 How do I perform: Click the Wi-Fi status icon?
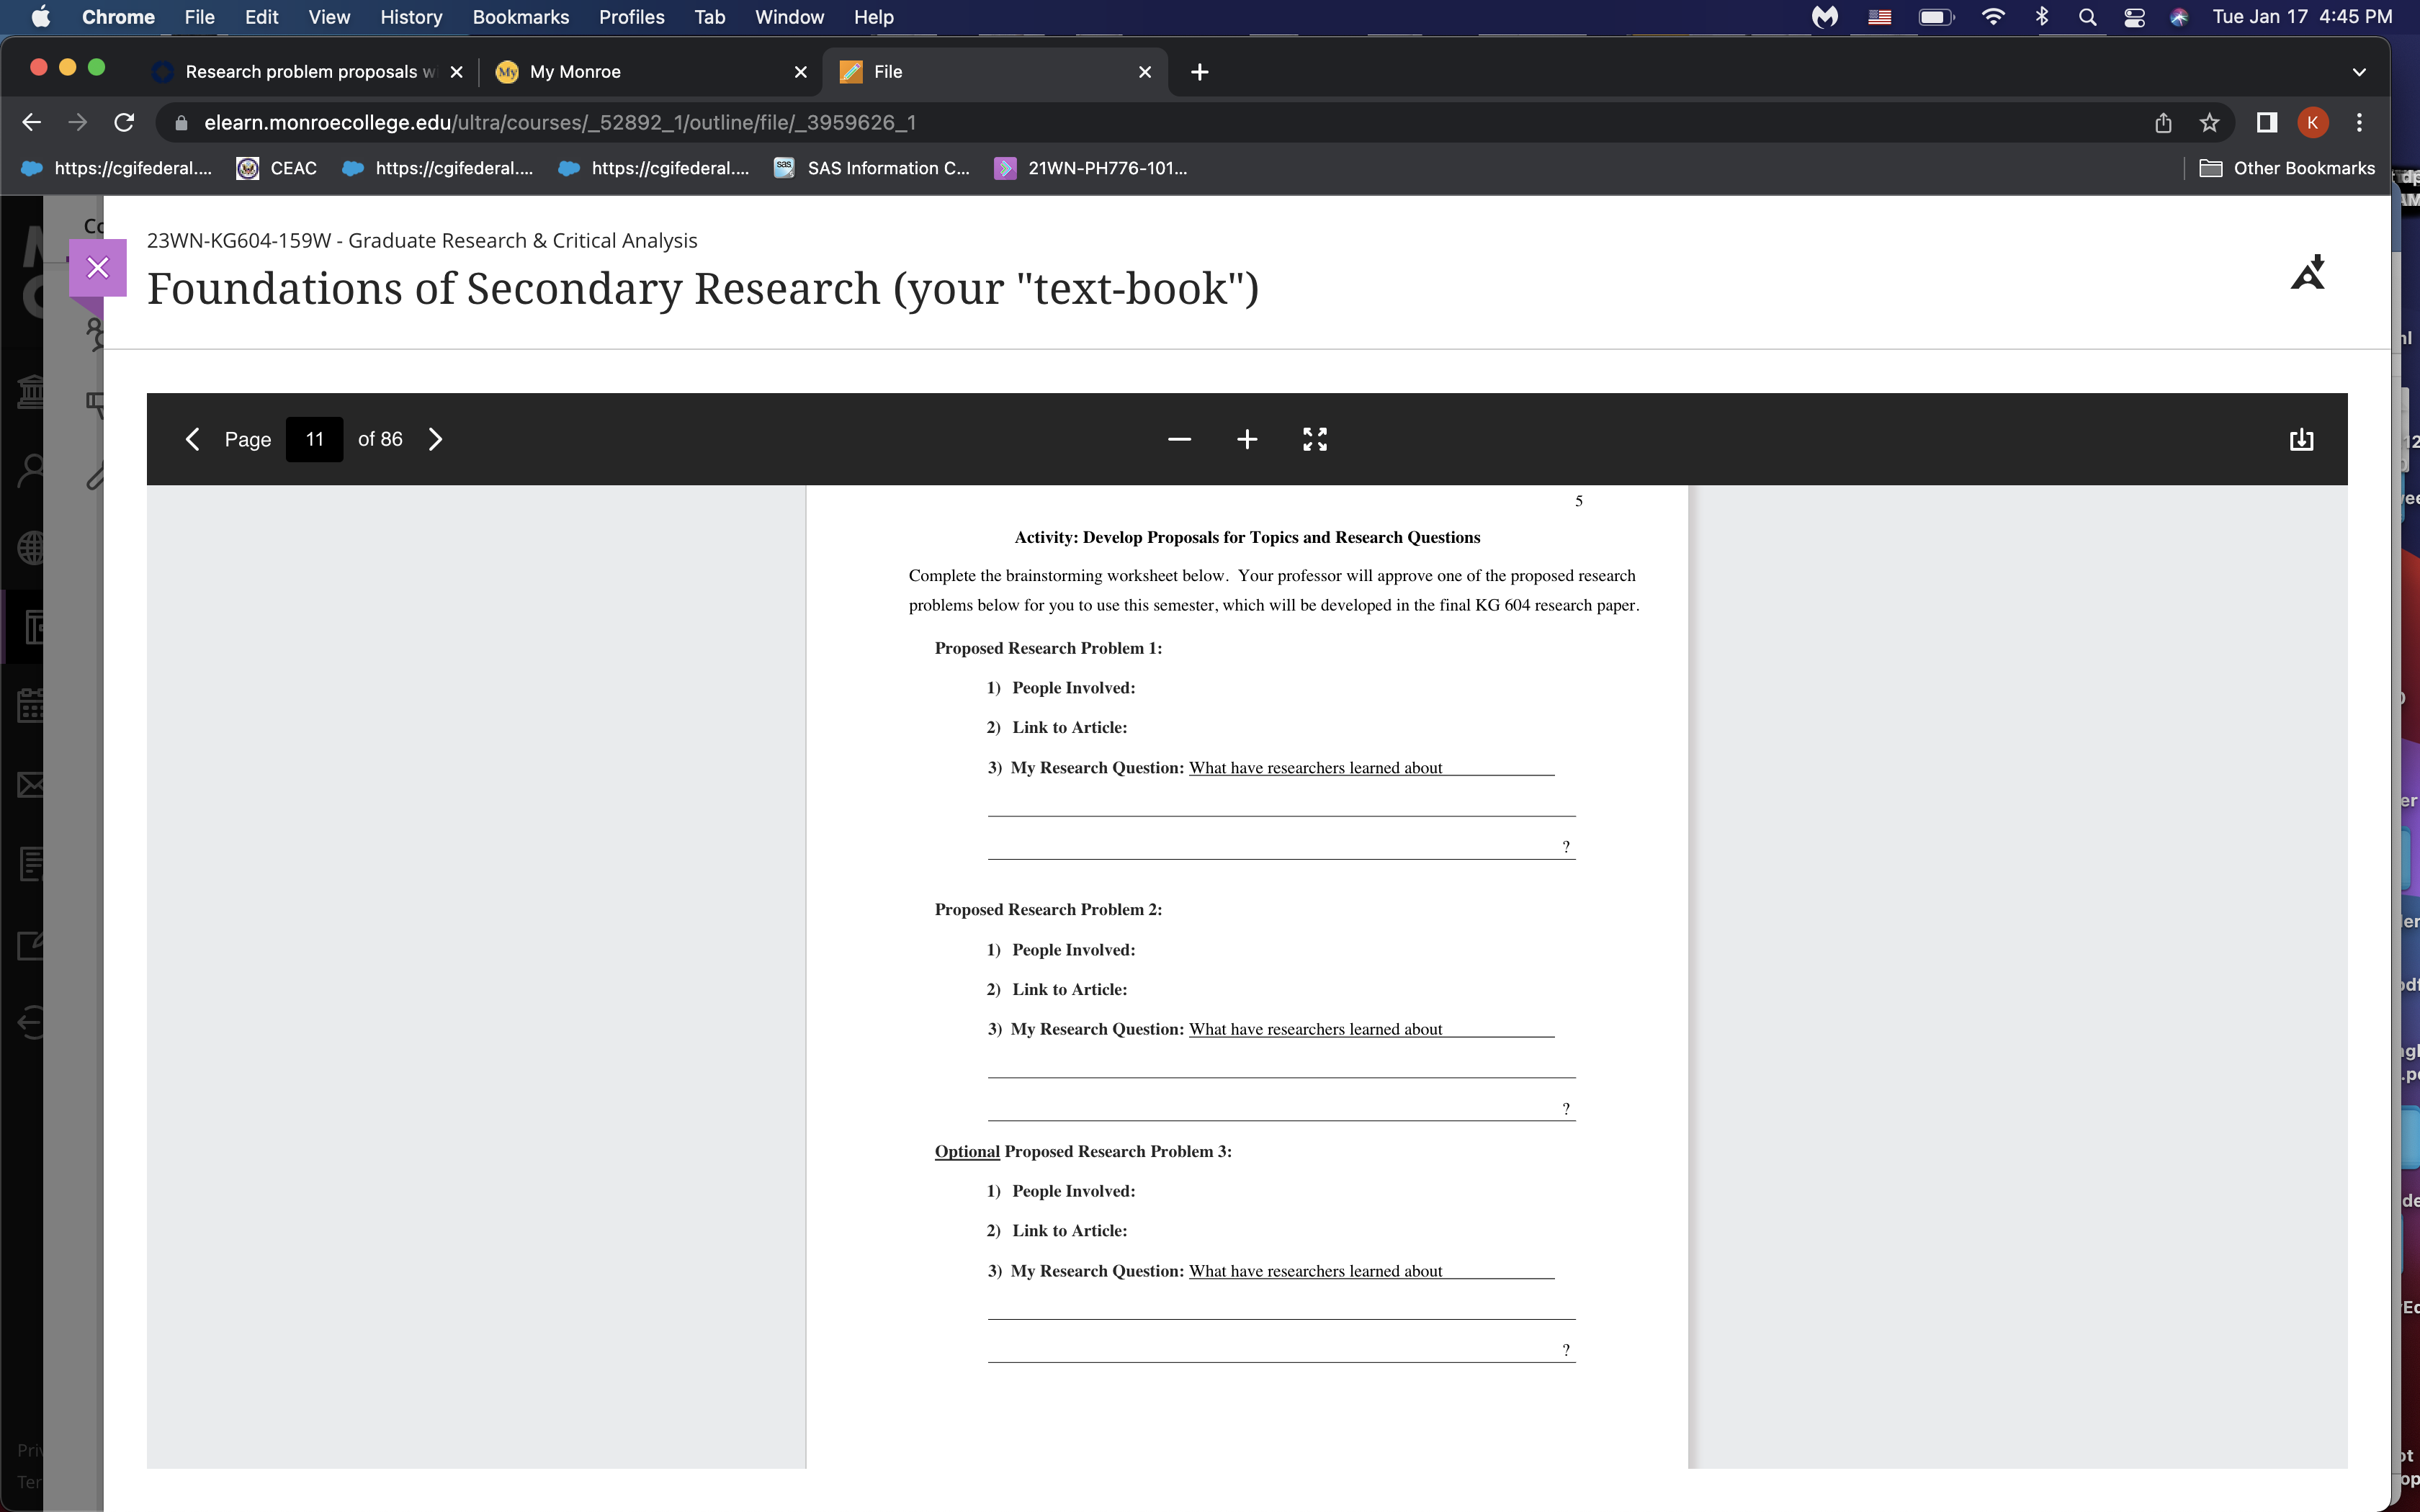(1992, 17)
